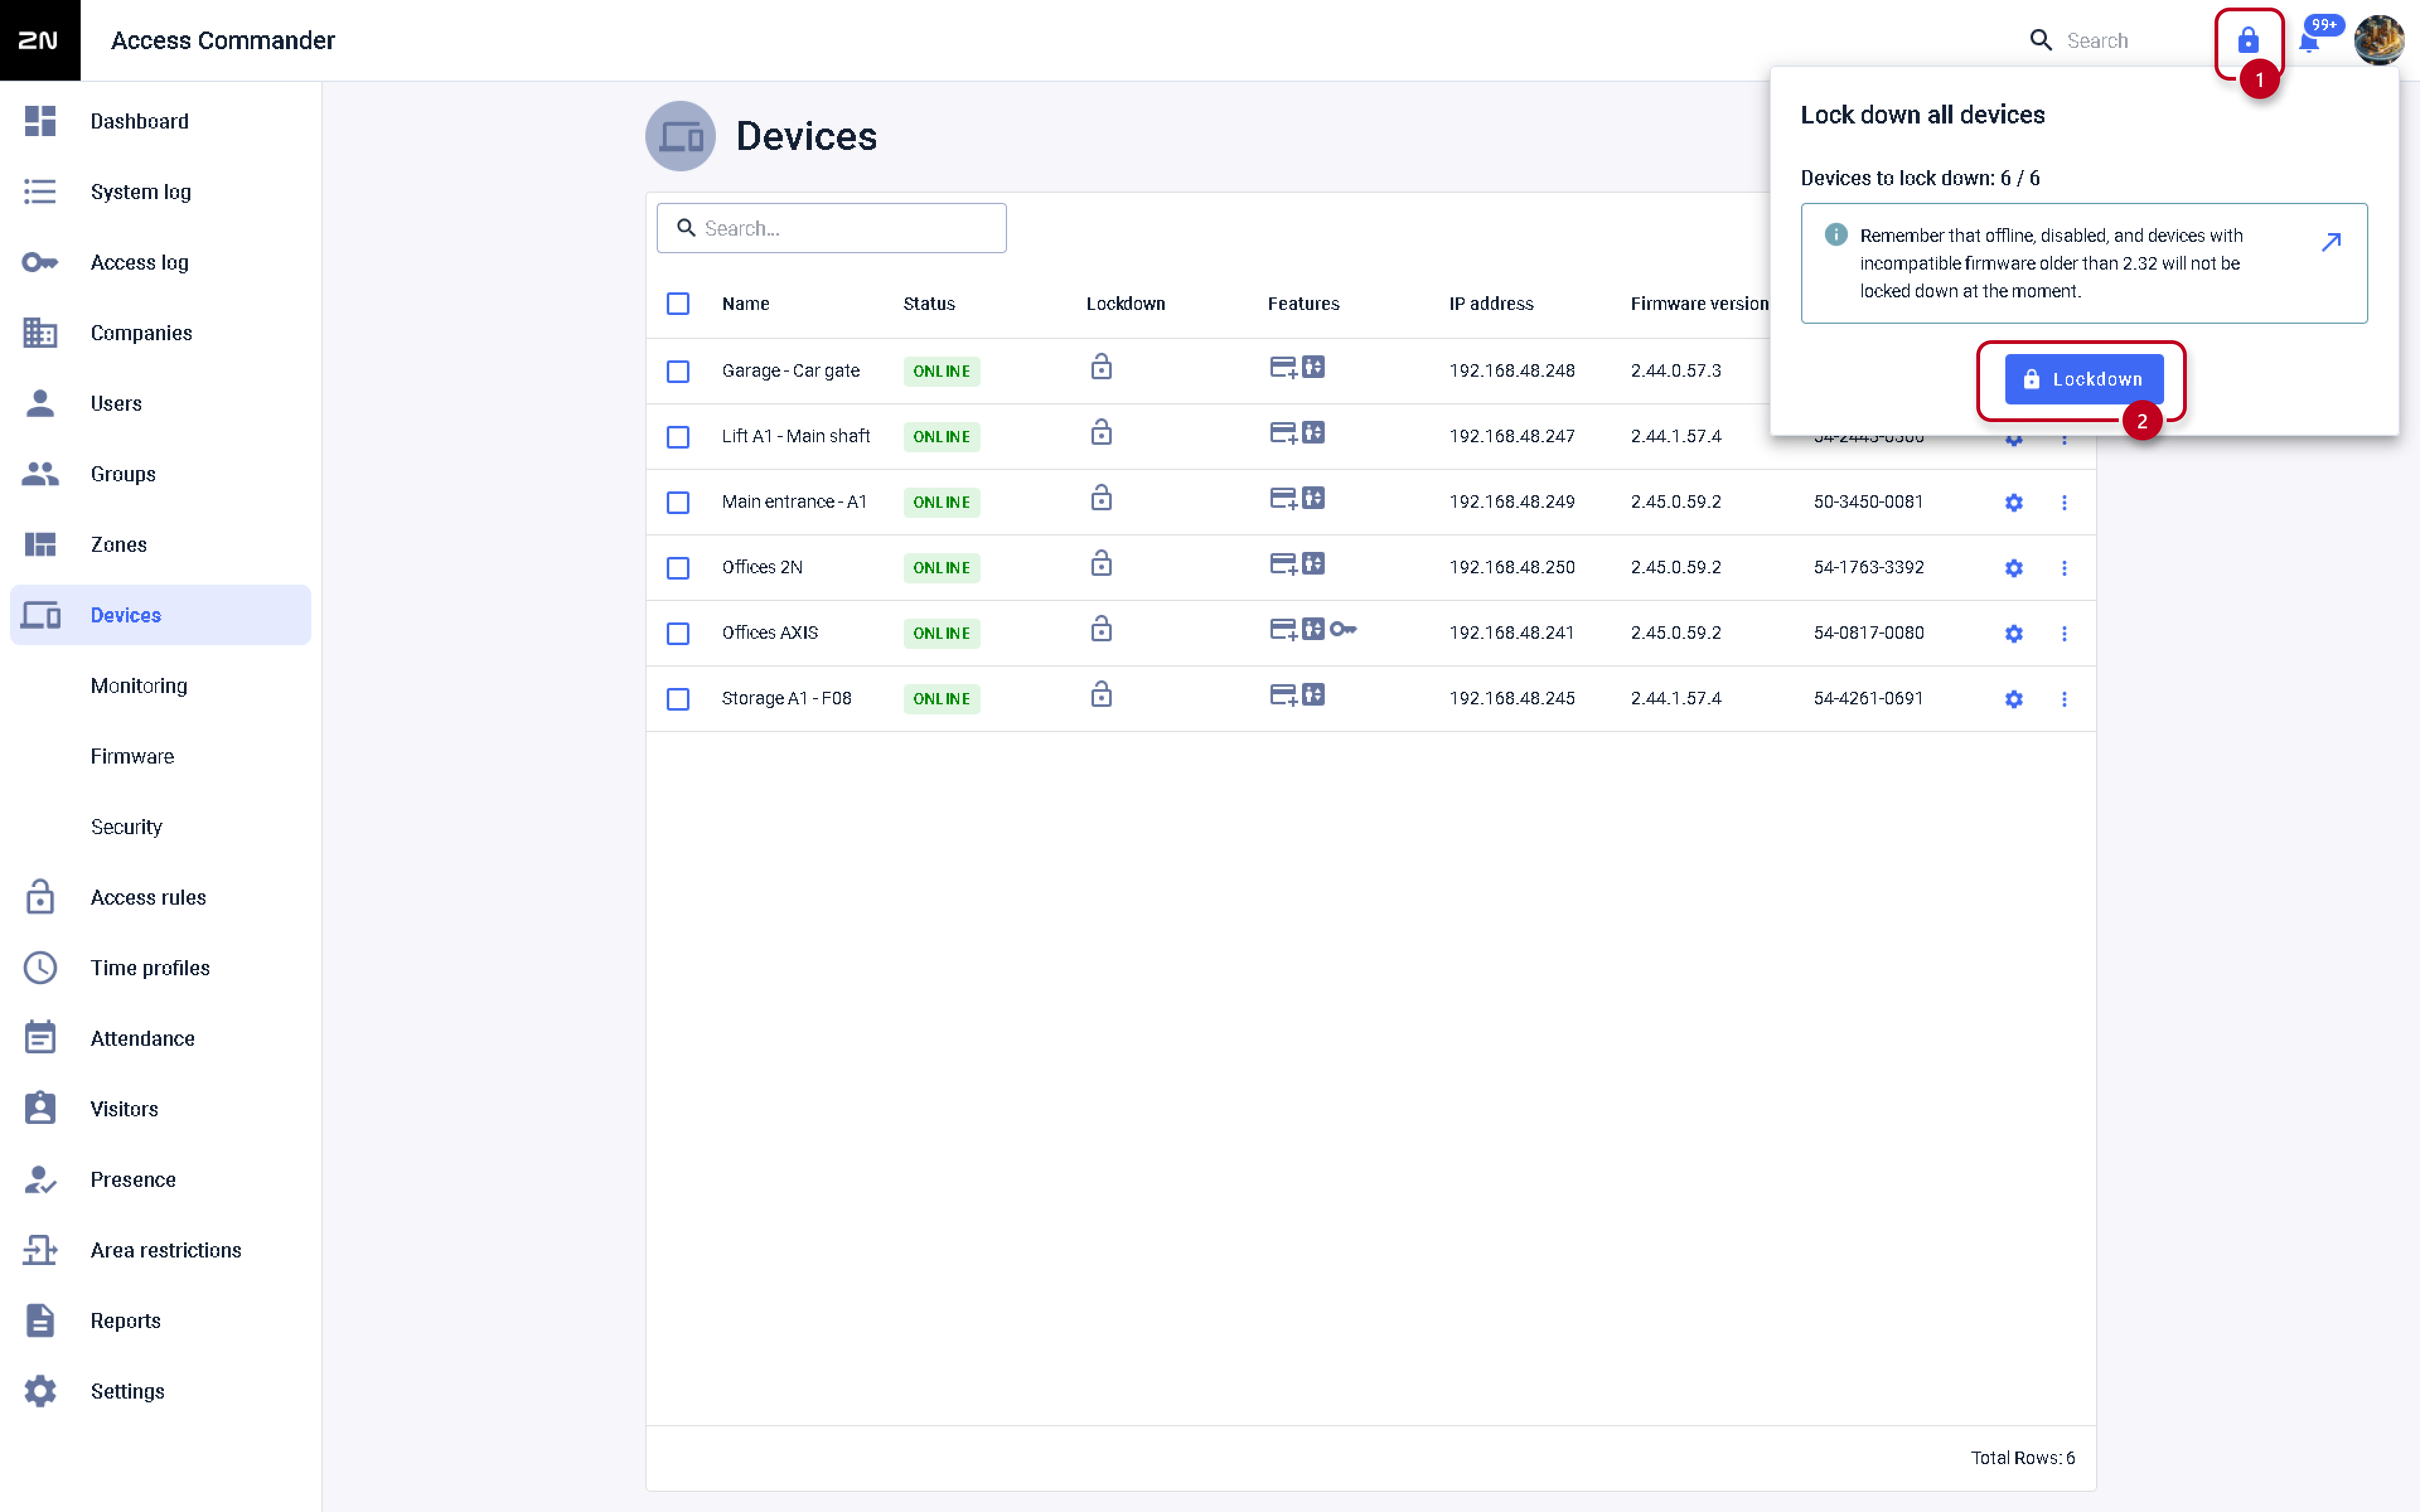This screenshot has width=2420, height=1512.
Task: Open Visitors in the sidebar
Action: coord(160,1109)
